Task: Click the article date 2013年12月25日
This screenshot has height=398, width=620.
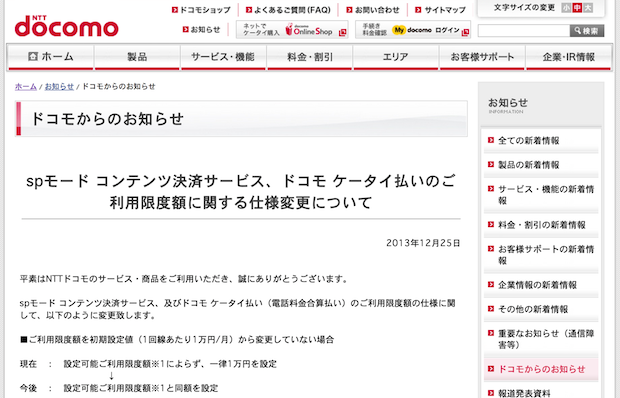Action: pyautogui.click(x=423, y=243)
